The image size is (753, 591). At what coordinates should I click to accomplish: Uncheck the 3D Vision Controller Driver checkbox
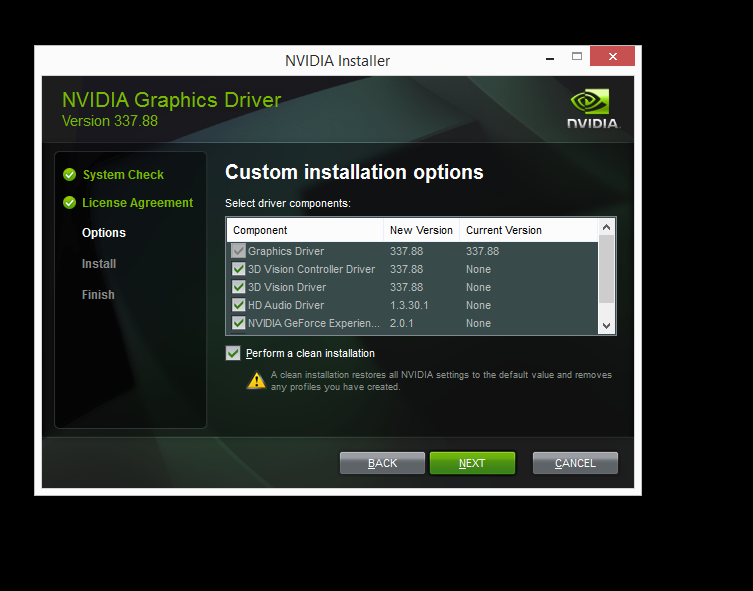click(x=238, y=269)
